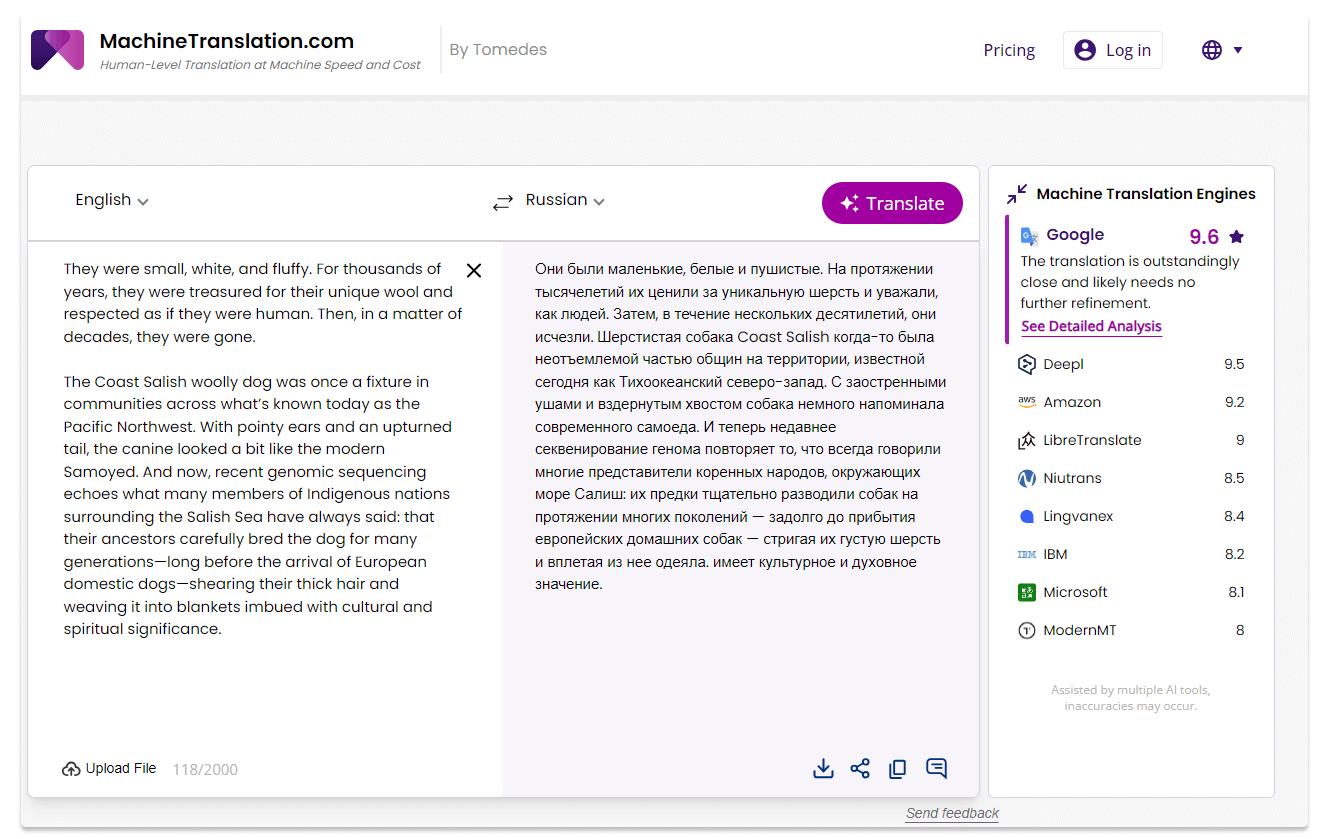
Task: Choose the Lingvanex engine name
Action: tap(1078, 516)
